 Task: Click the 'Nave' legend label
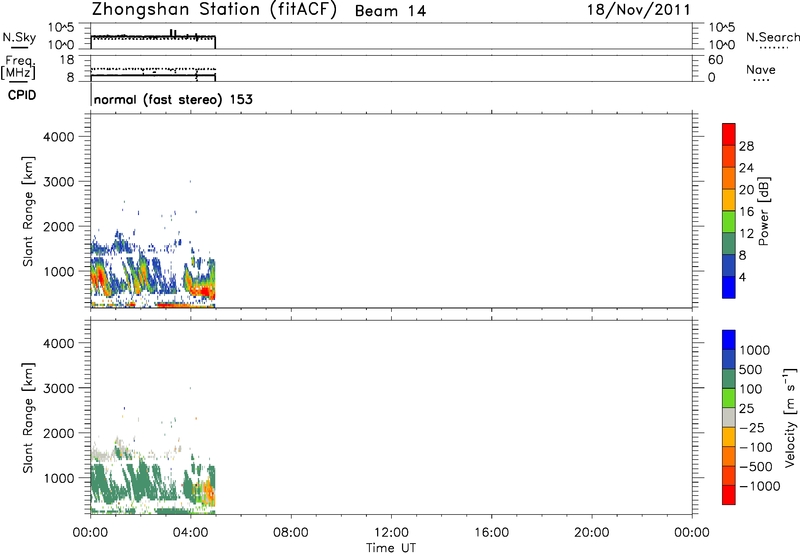point(761,70)
